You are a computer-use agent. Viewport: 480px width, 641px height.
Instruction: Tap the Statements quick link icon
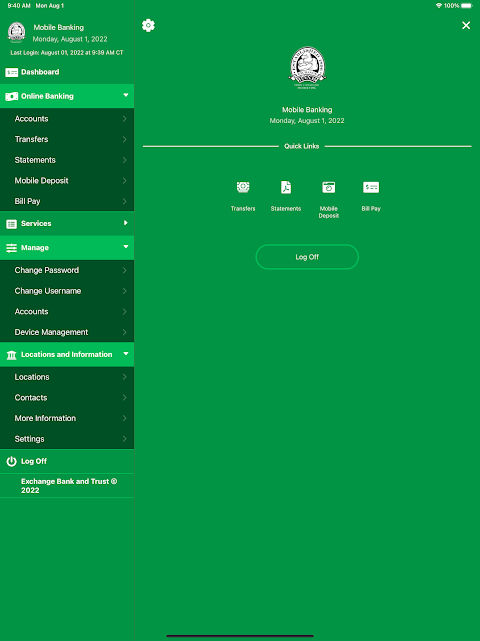click(286, 187)
